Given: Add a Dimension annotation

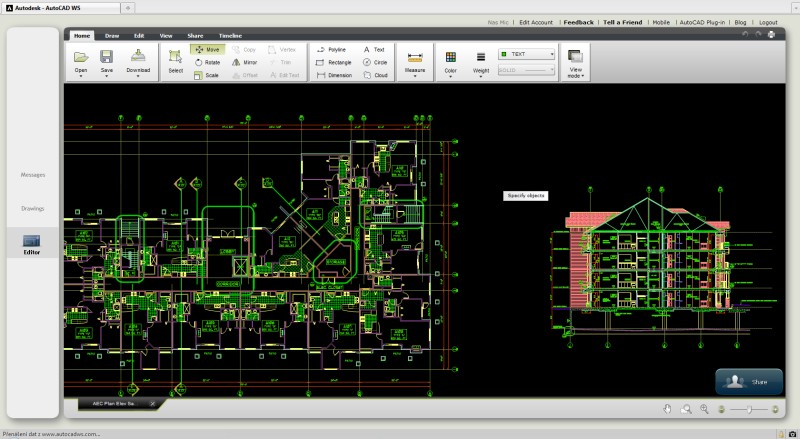Looking at the screenshot, I should click(x=332, y=75).
